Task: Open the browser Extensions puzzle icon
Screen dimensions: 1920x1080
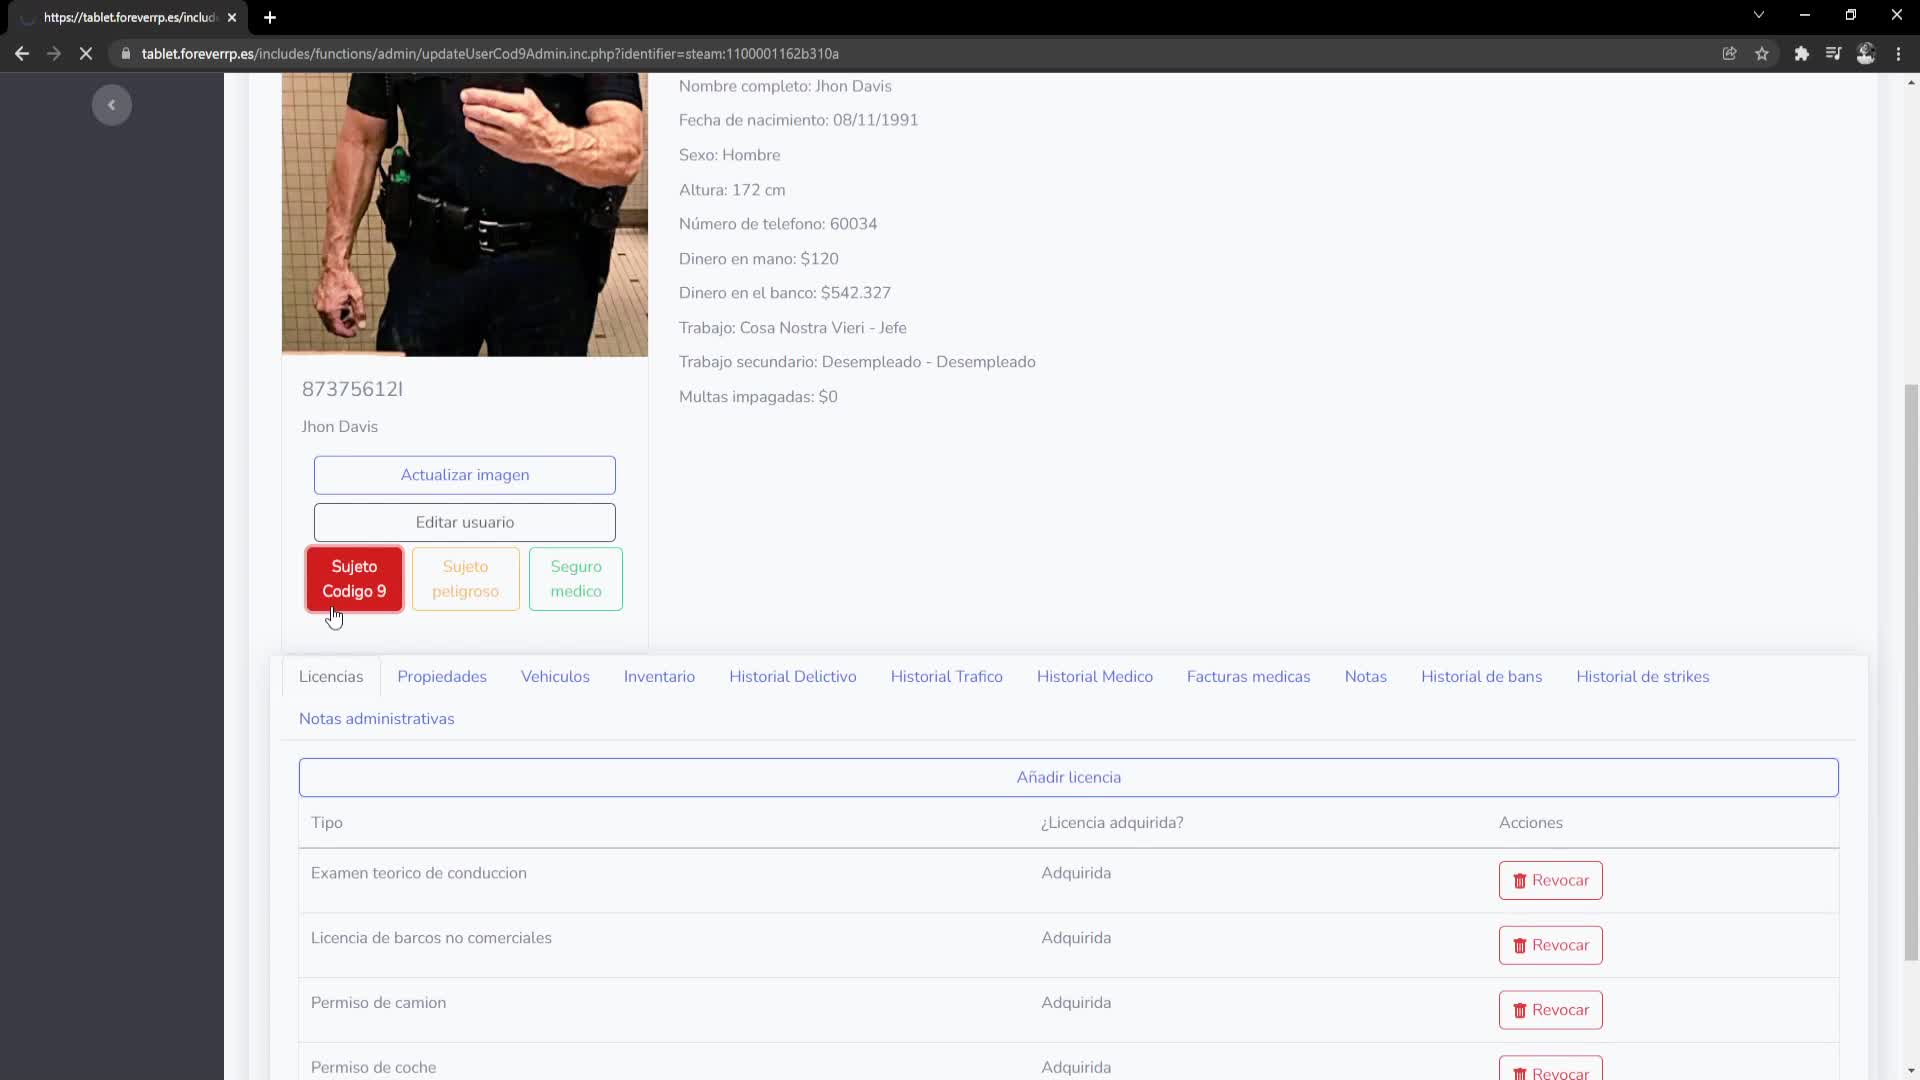Action: [1801, 53]
